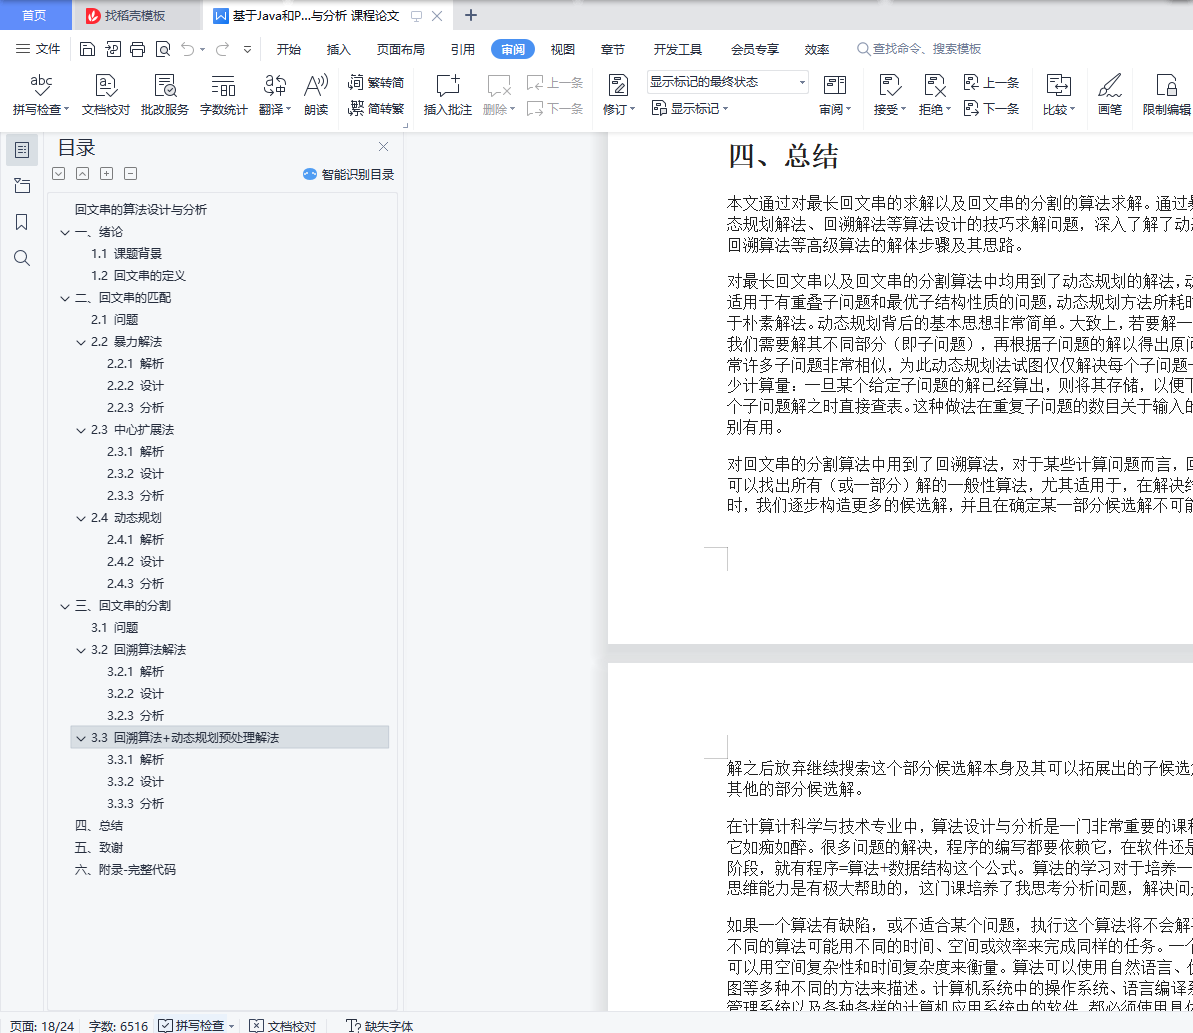Open 比较 compare documents
This screenshot has width=1193, height=1033.
pos(1058,94)
